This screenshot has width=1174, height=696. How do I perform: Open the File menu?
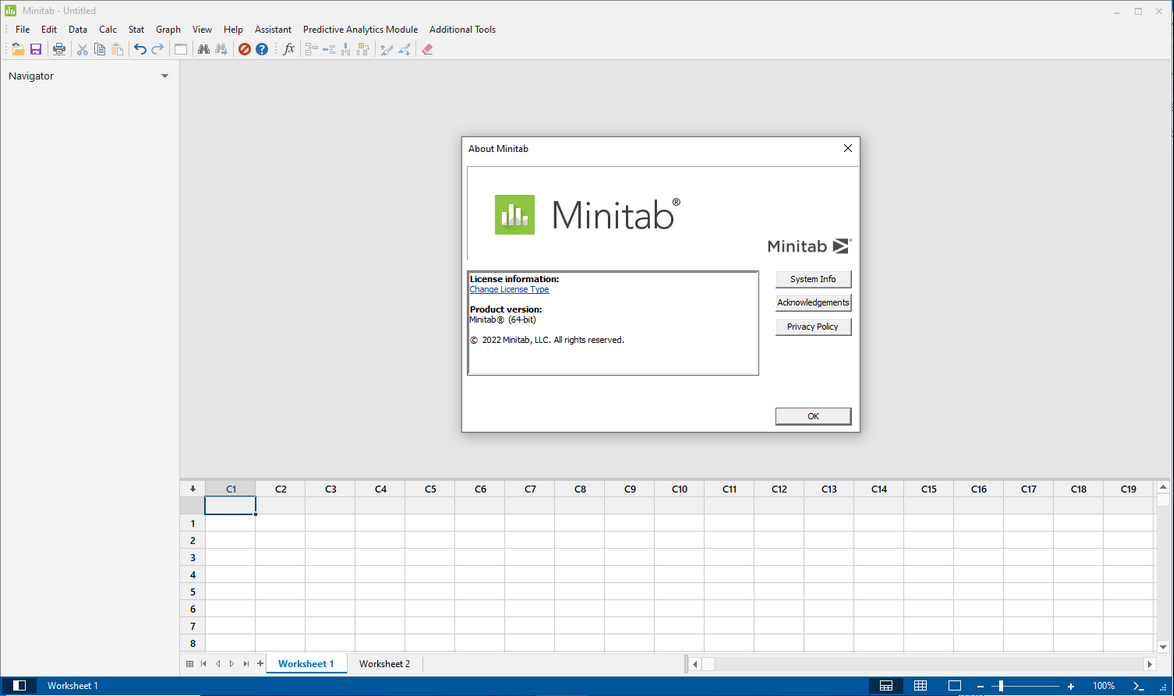(22, 29)
